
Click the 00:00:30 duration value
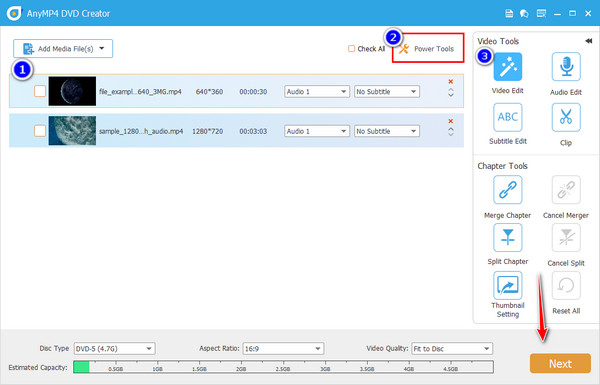[253, 92]
